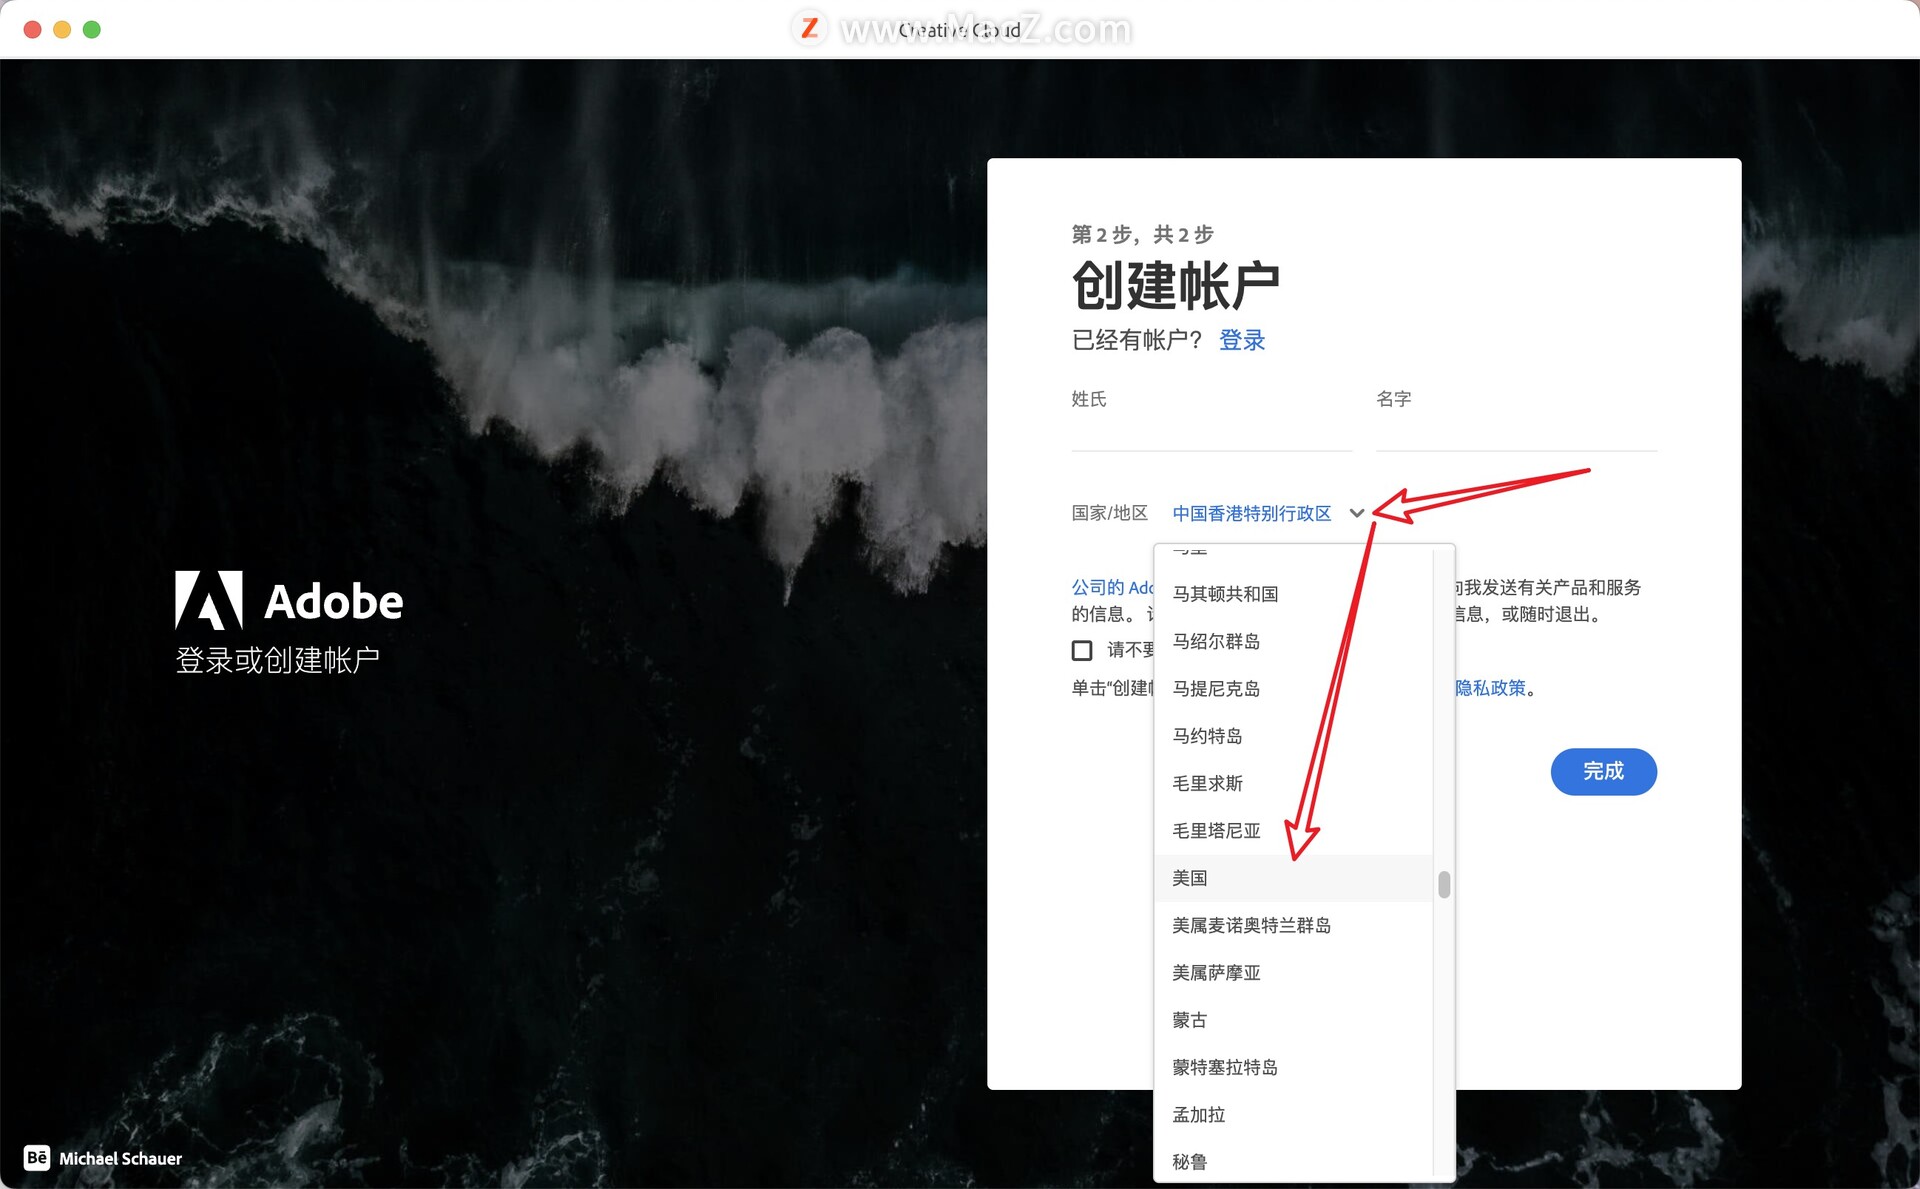Choose 马其顿共和国 from the list
Viewport: 1920px width, 1189px height.
(1294, 594)
